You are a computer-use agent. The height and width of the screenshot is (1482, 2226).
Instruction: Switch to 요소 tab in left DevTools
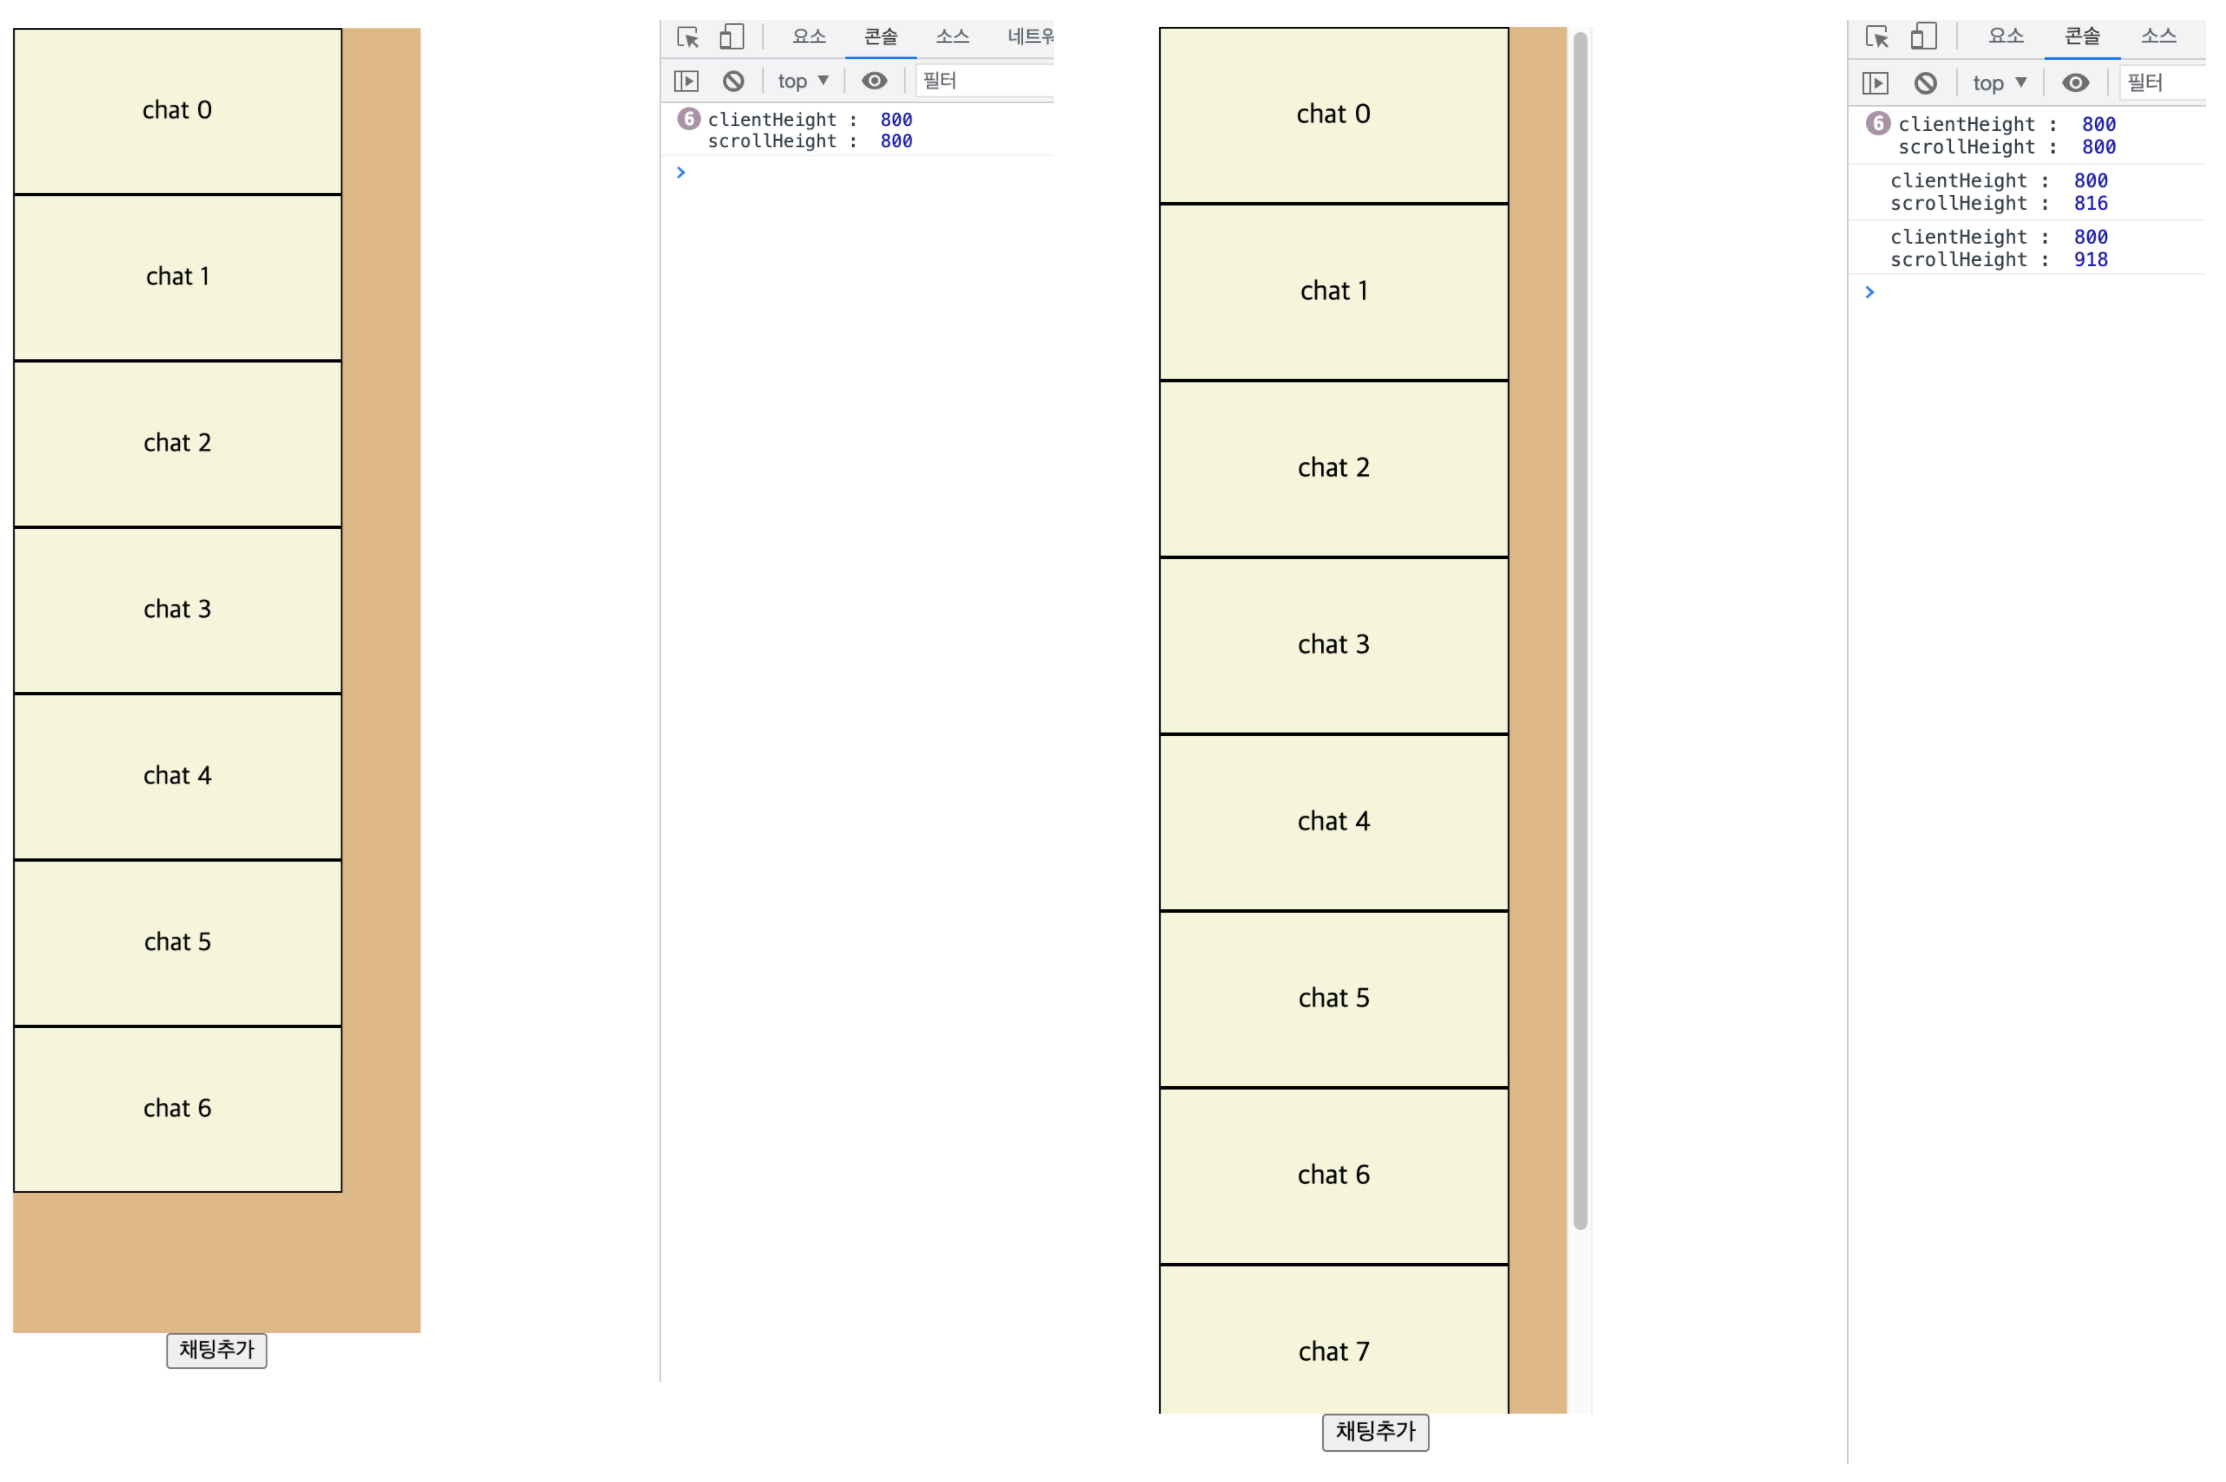point(809,37)
